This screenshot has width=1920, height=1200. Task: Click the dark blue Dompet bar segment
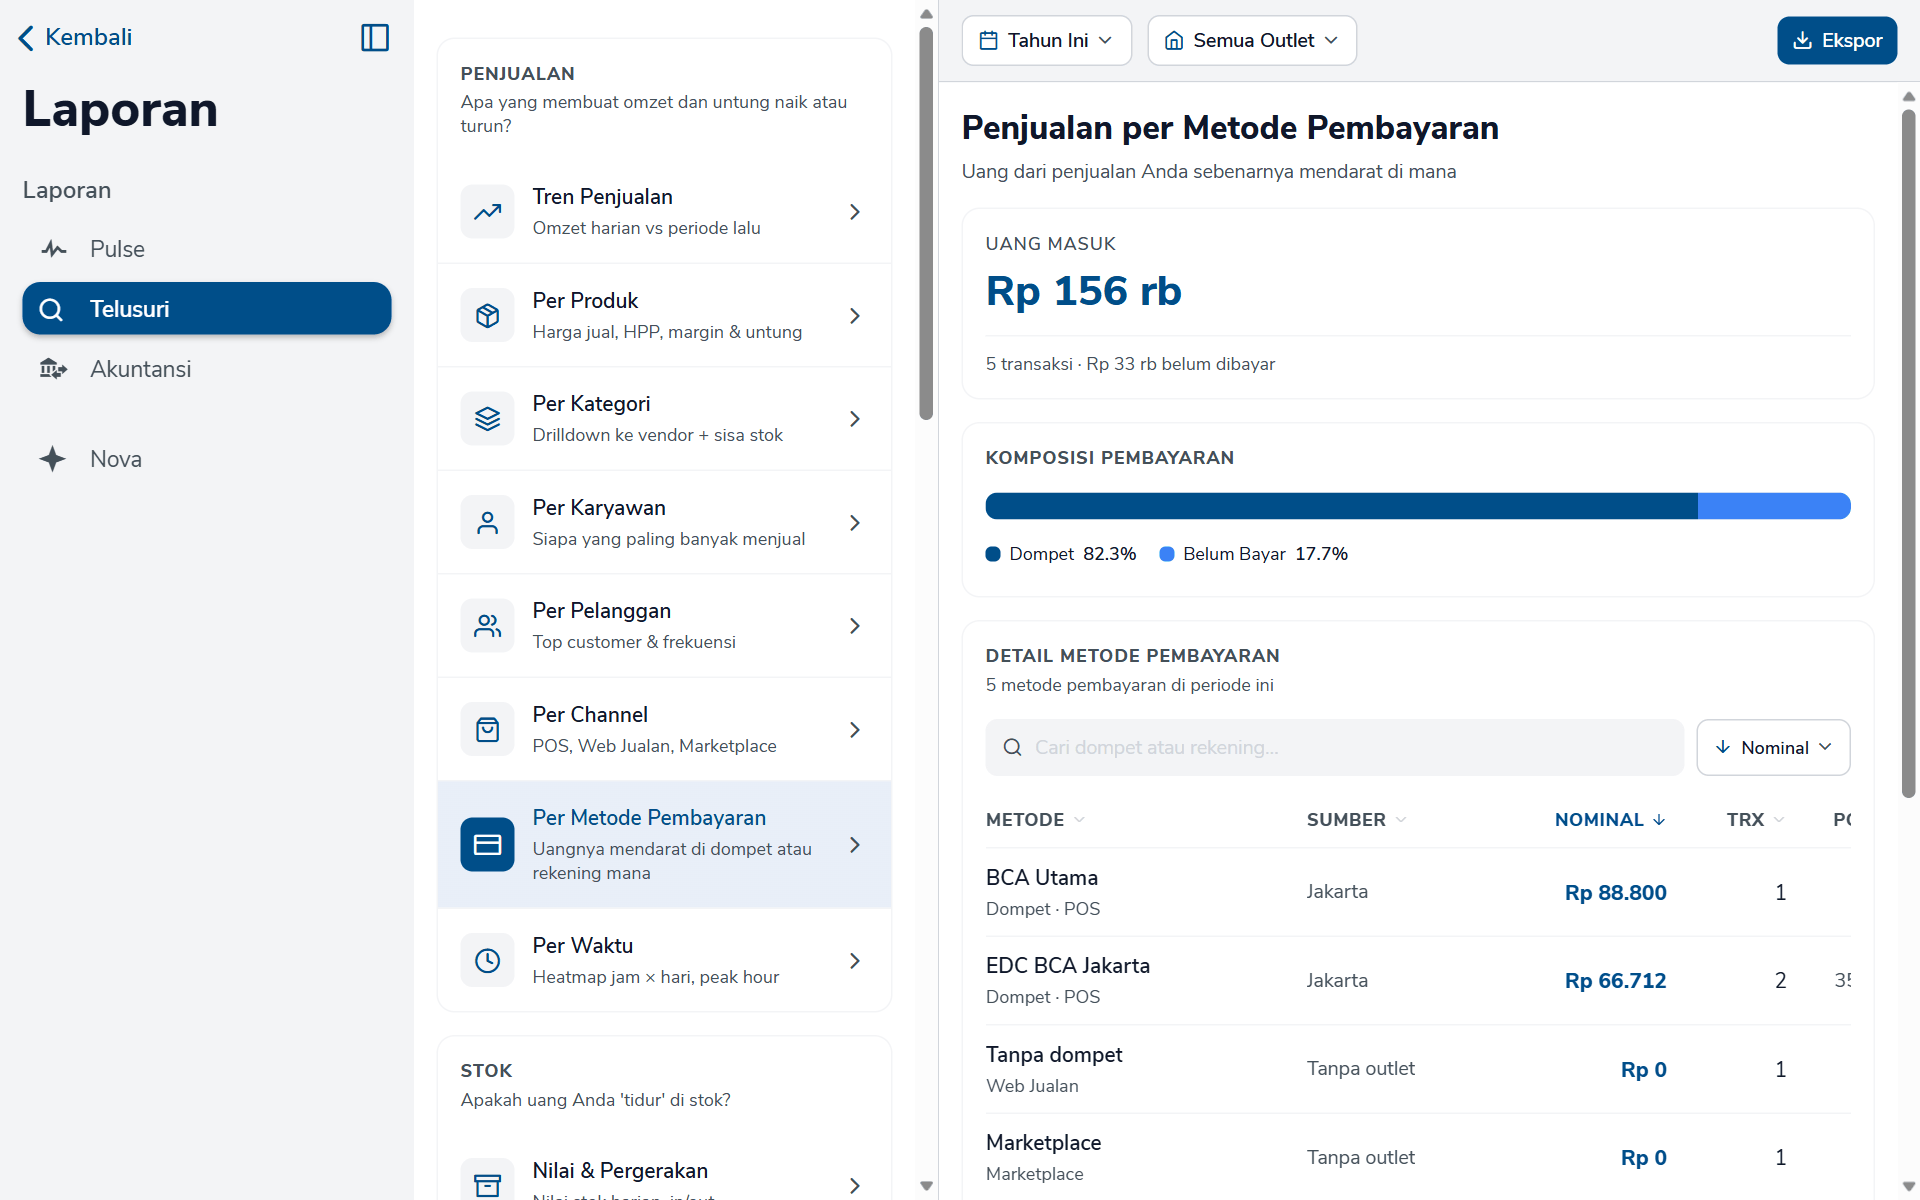1341,506
